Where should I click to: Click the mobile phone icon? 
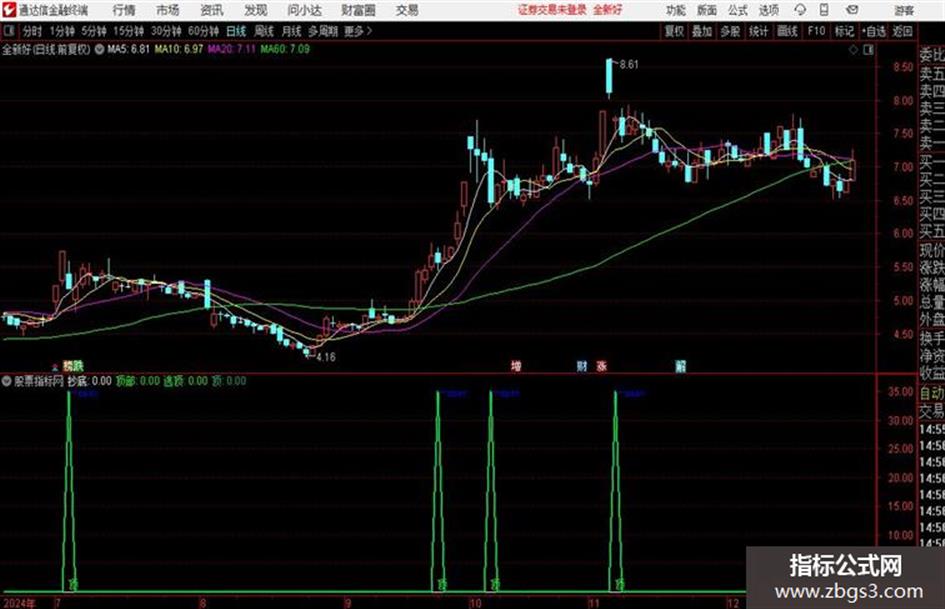(824, 10)
